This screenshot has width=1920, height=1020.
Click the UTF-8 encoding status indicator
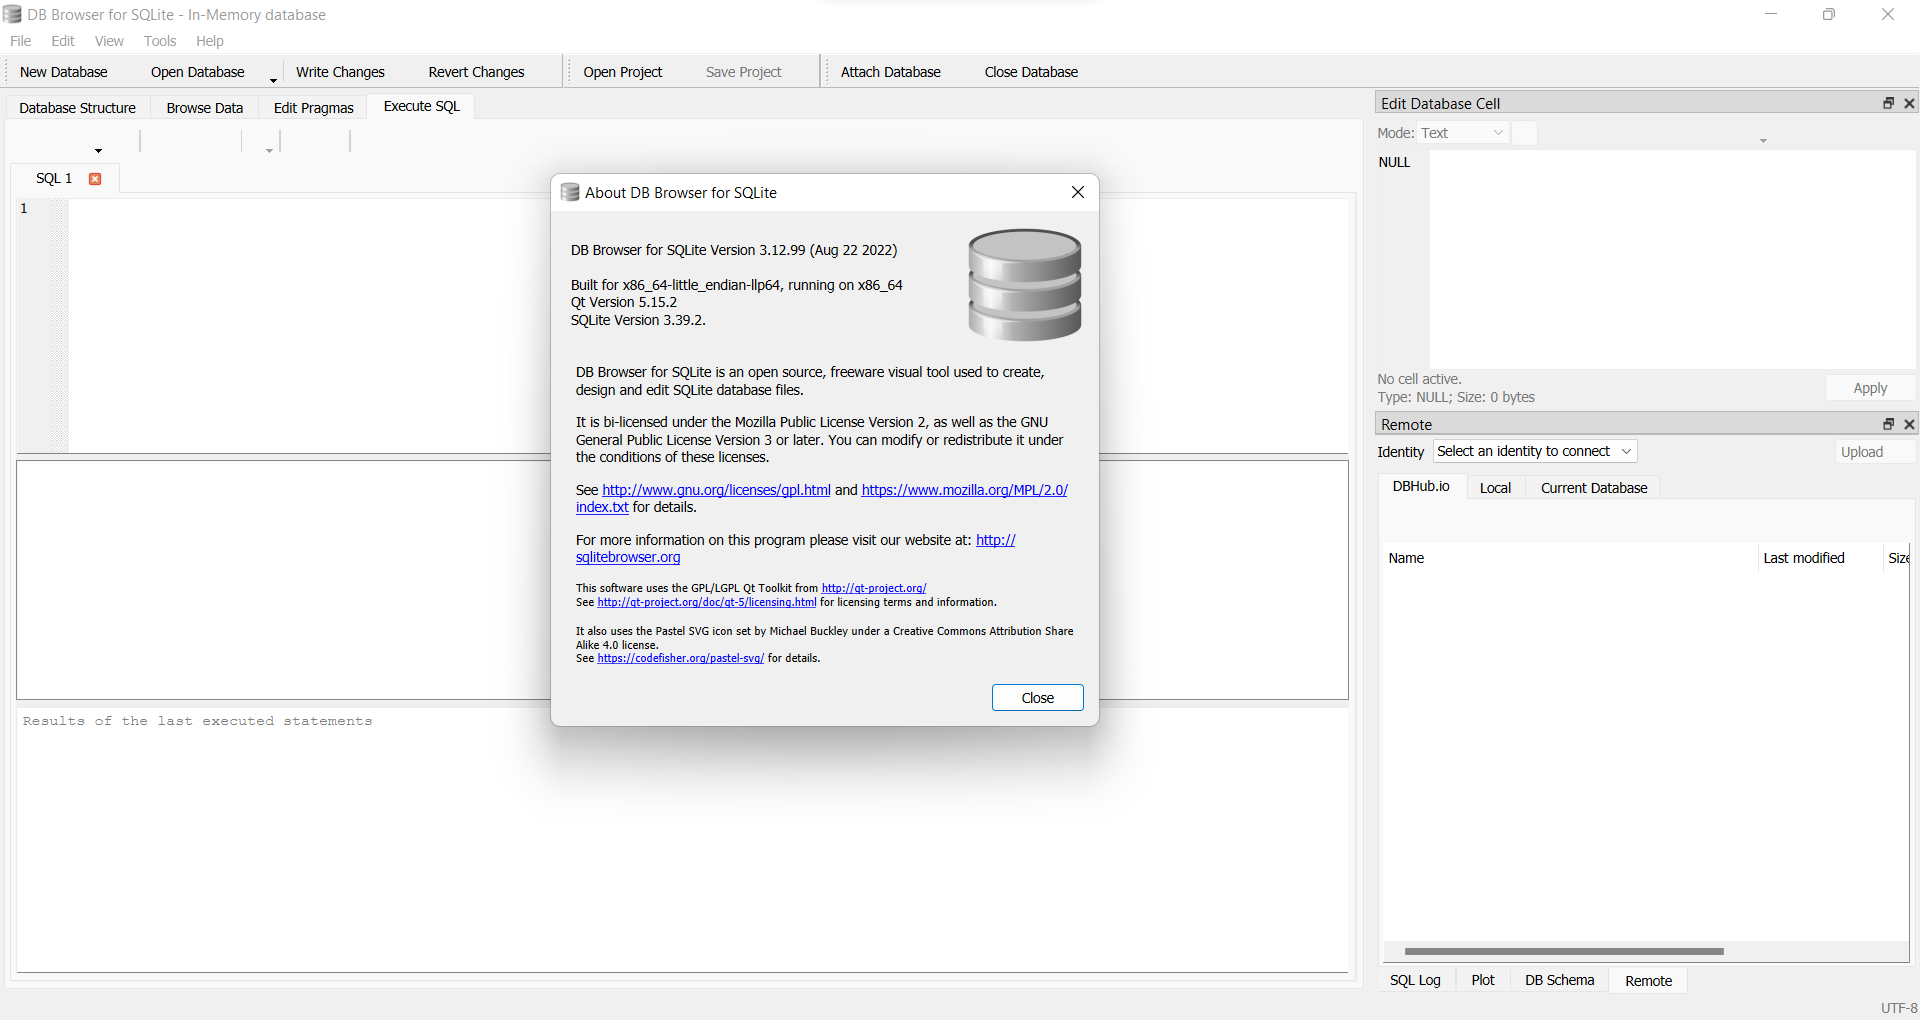point(1897,1008)
